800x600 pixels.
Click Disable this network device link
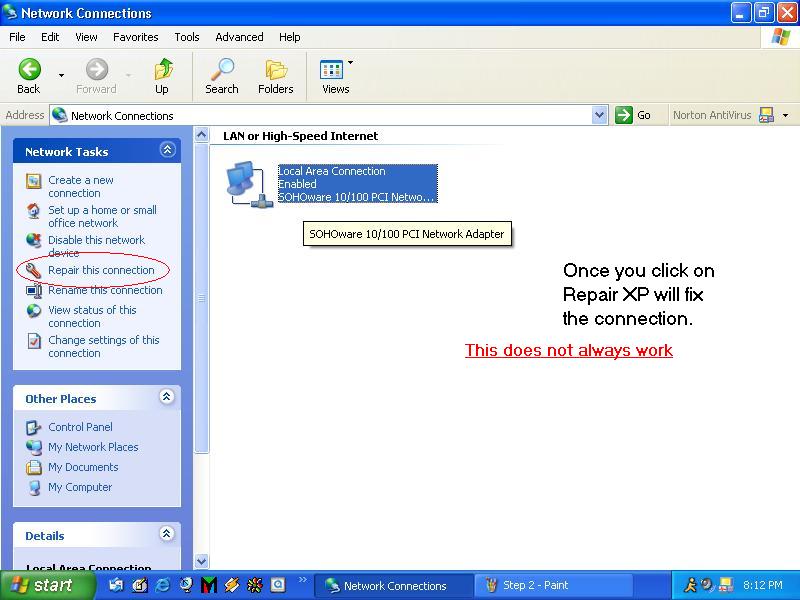[x=96, y=246]
